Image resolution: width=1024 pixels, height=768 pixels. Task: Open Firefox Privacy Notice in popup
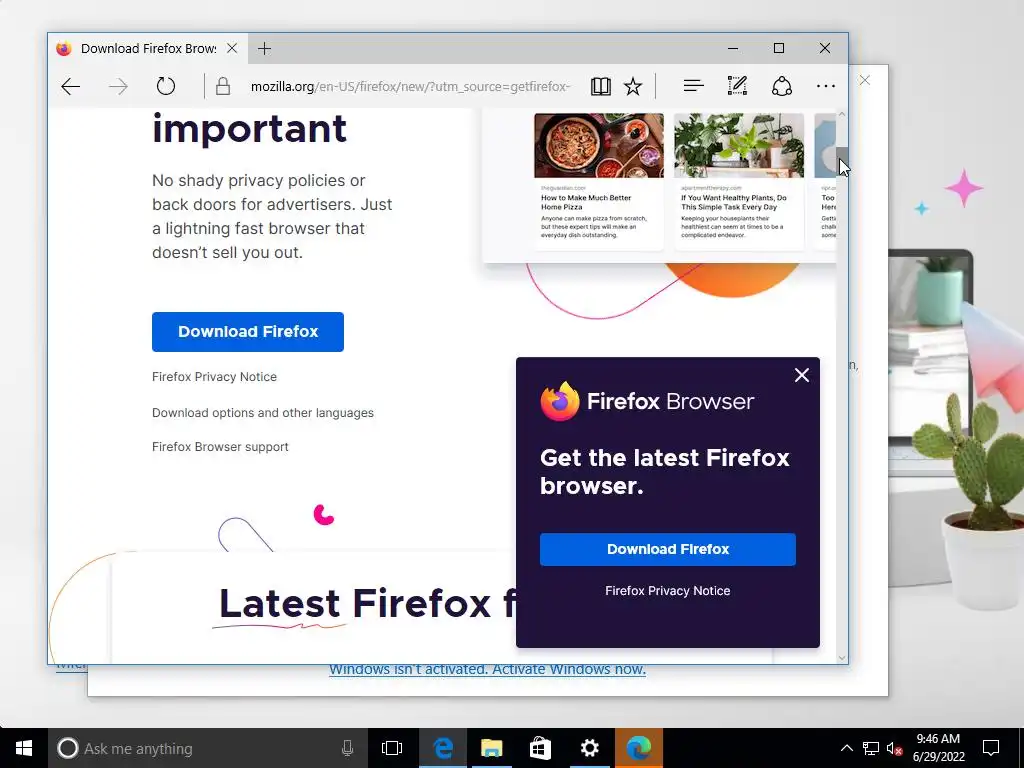pyautogui.click(x=667, y=590)
